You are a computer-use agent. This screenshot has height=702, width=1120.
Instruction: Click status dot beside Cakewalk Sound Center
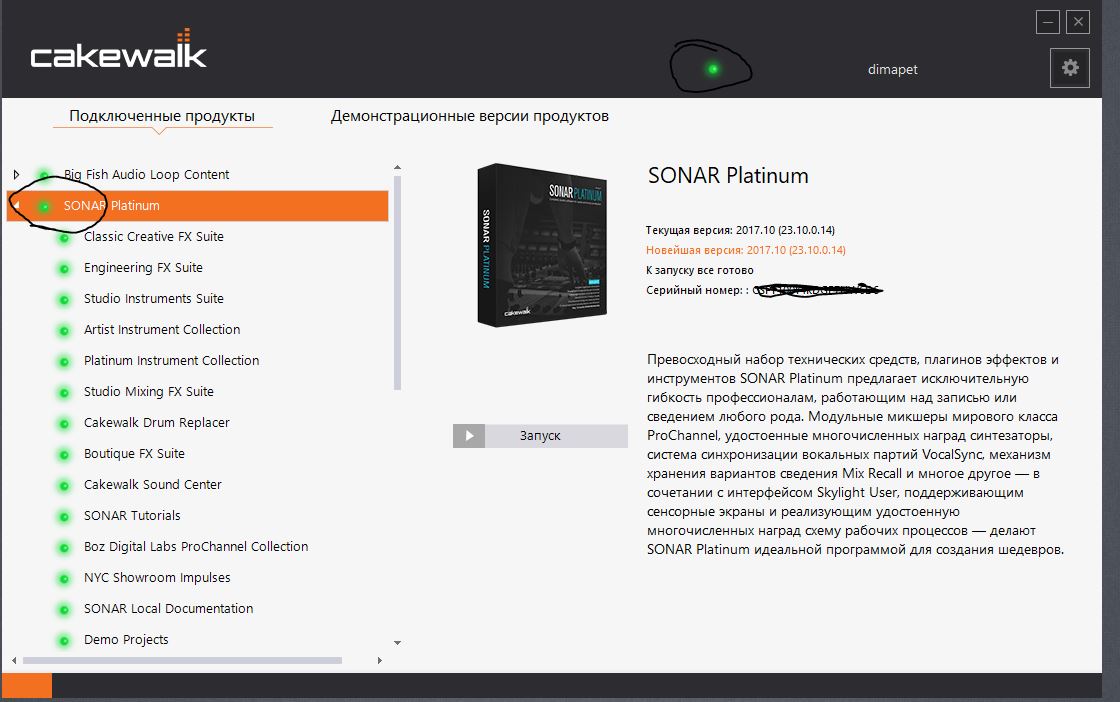64,486
